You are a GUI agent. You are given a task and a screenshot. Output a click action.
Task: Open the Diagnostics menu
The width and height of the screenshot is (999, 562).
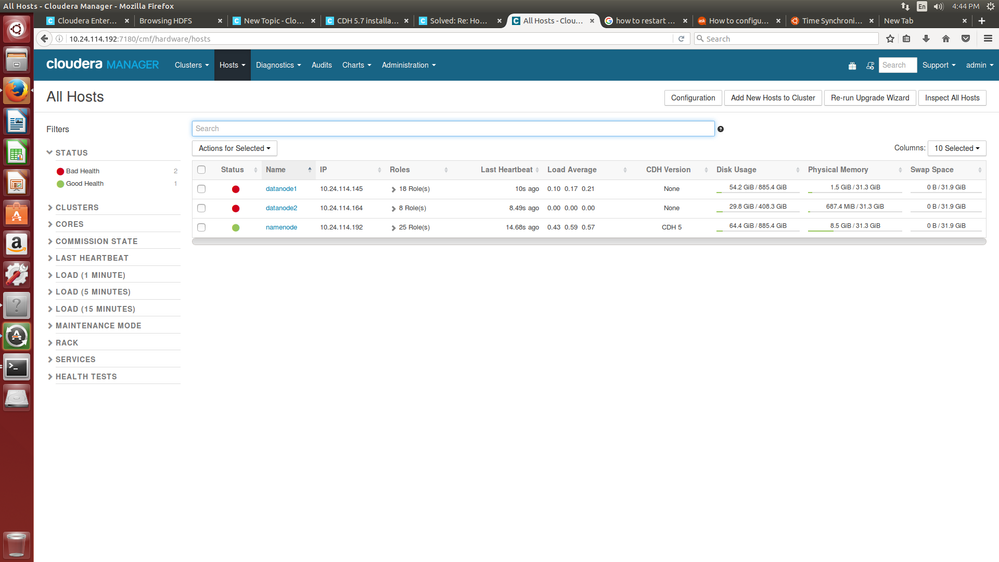278,65
